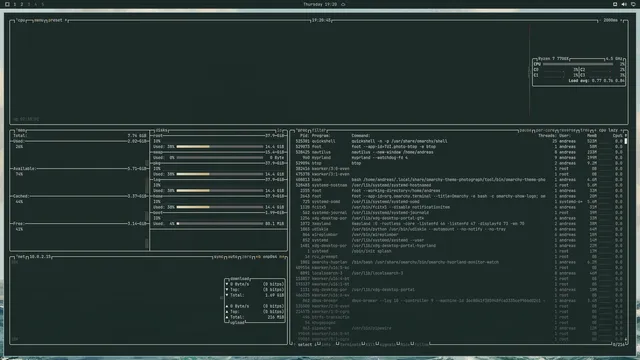
Task: Click the Command column header
Action: point(361,136)
